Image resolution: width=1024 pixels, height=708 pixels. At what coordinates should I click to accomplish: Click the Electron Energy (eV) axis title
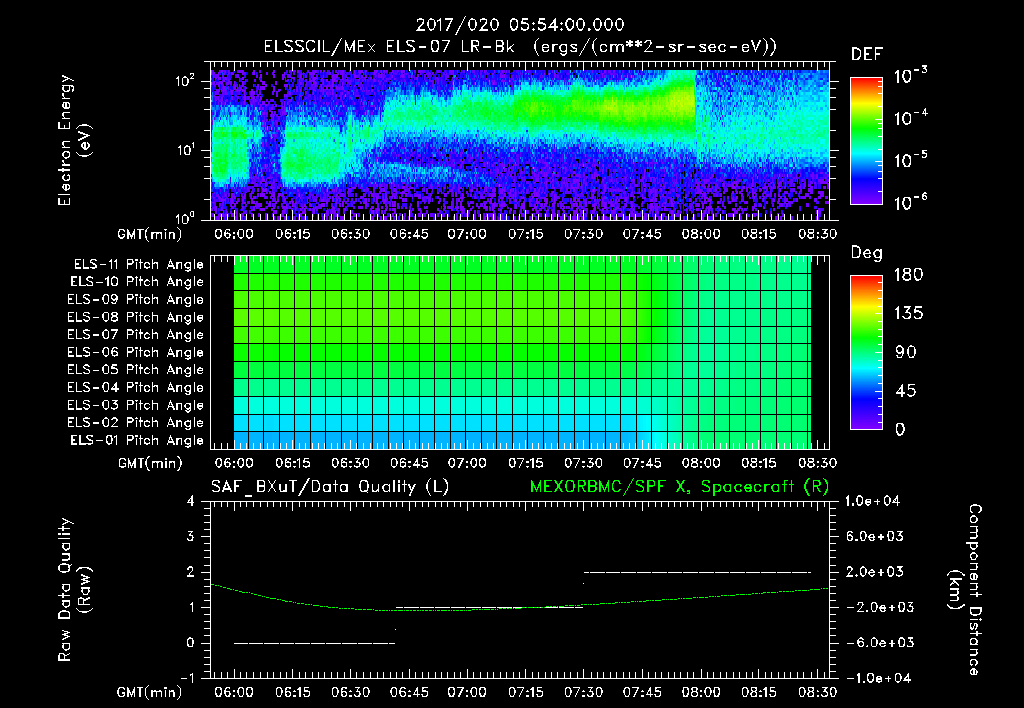click(74, 140)
